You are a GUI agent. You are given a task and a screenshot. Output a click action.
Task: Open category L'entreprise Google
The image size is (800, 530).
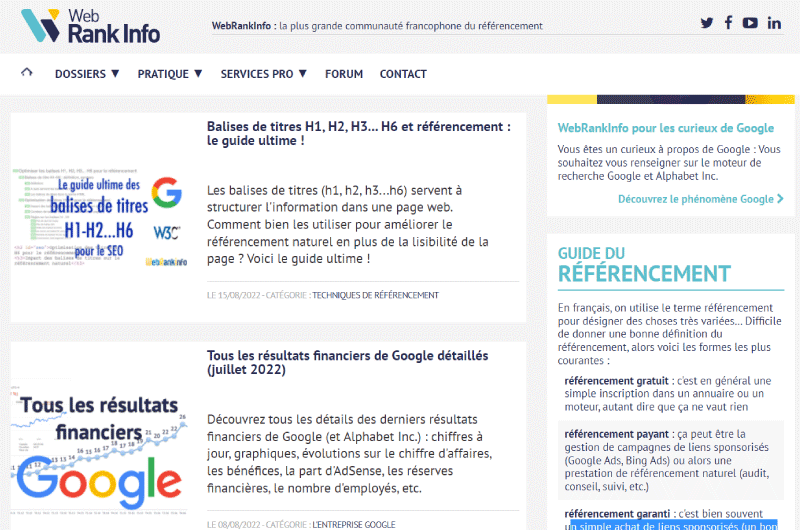click(354, 524)
